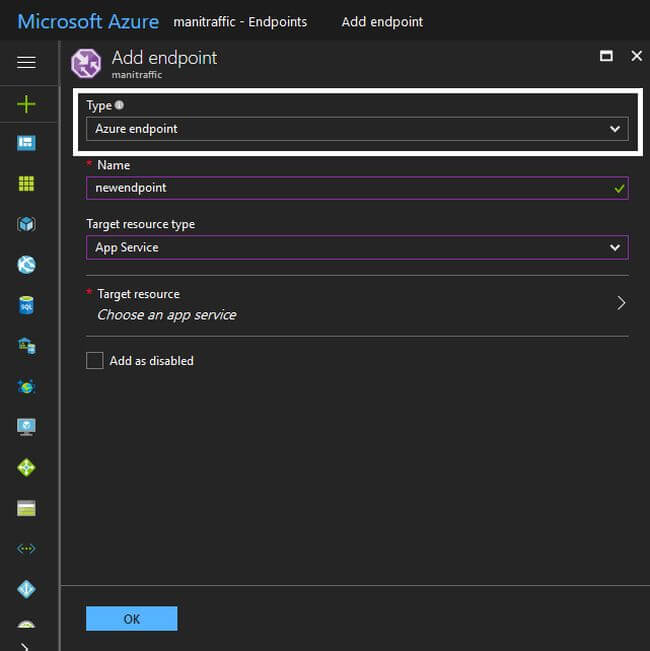This screenshot has height=651, width=650.
Task: Open Storage accounts icon in sidebar
Action: 27,508
